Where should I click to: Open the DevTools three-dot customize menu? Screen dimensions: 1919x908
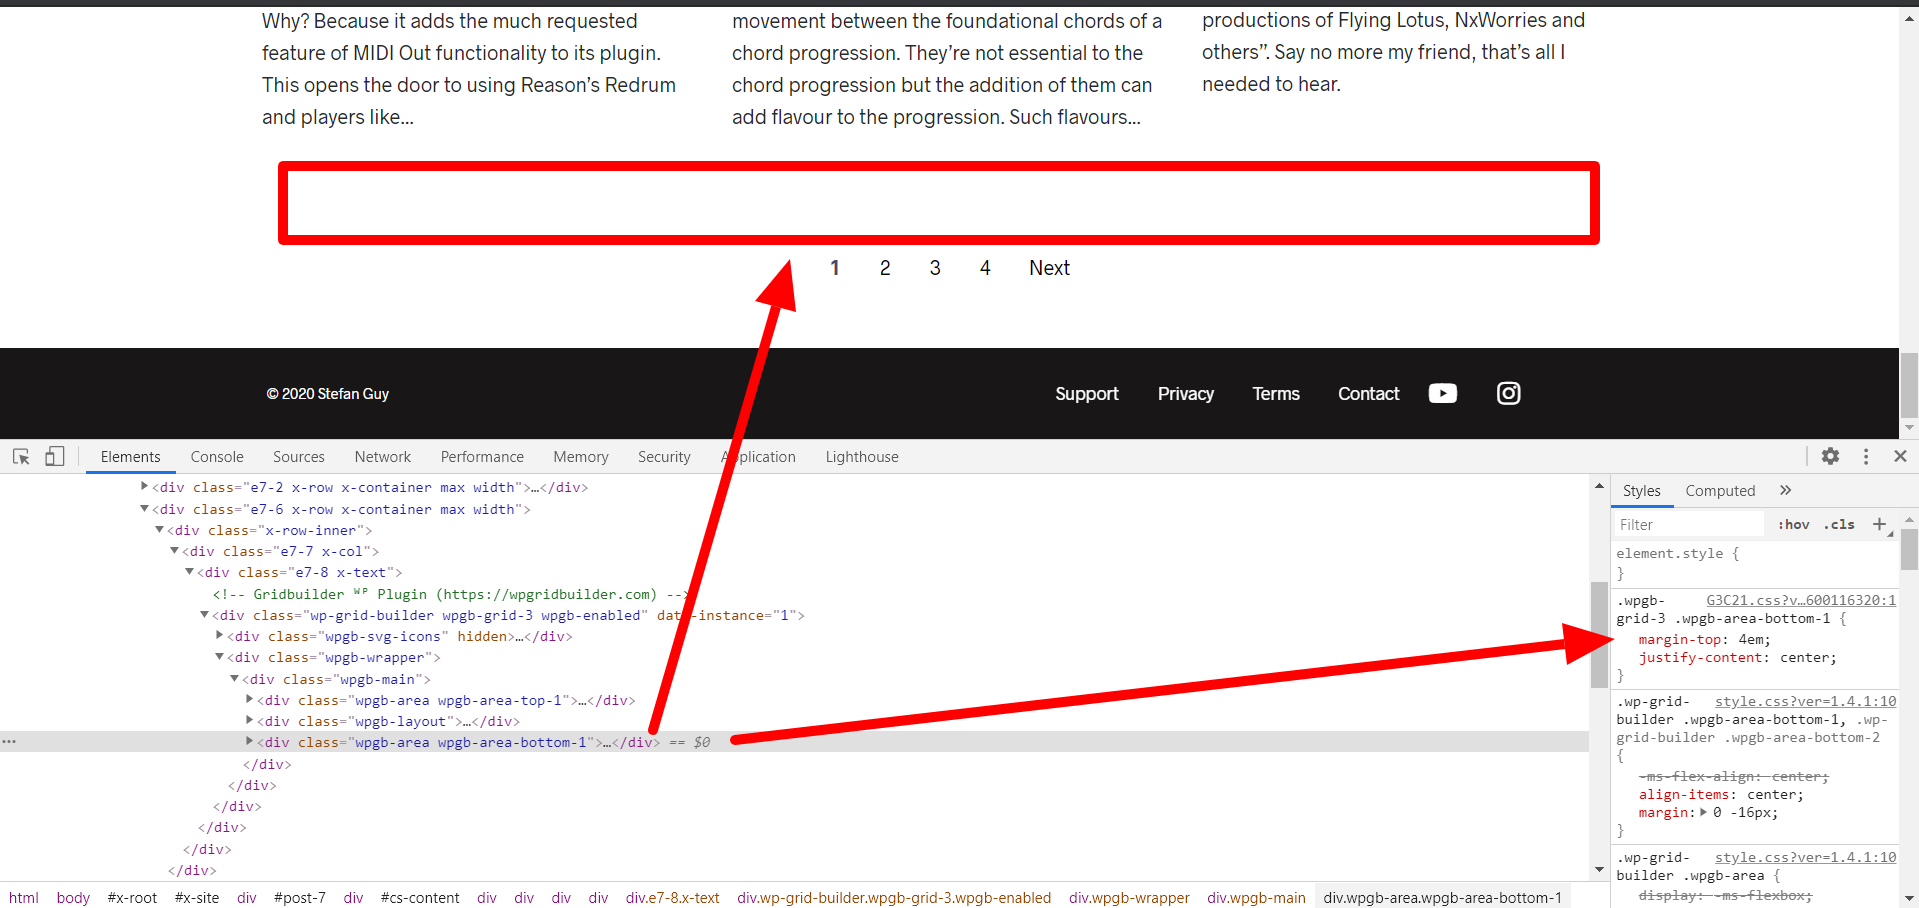click(x=1866, y=456)
